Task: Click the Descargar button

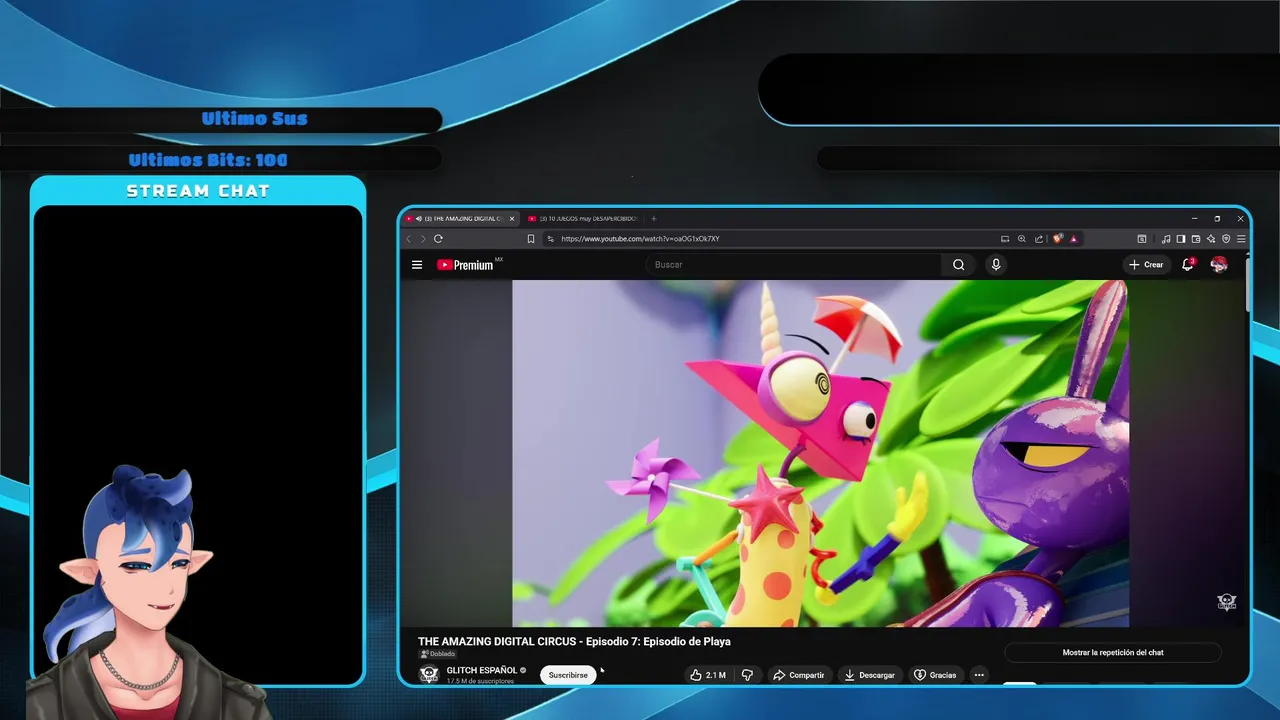Action: [870, 675]
